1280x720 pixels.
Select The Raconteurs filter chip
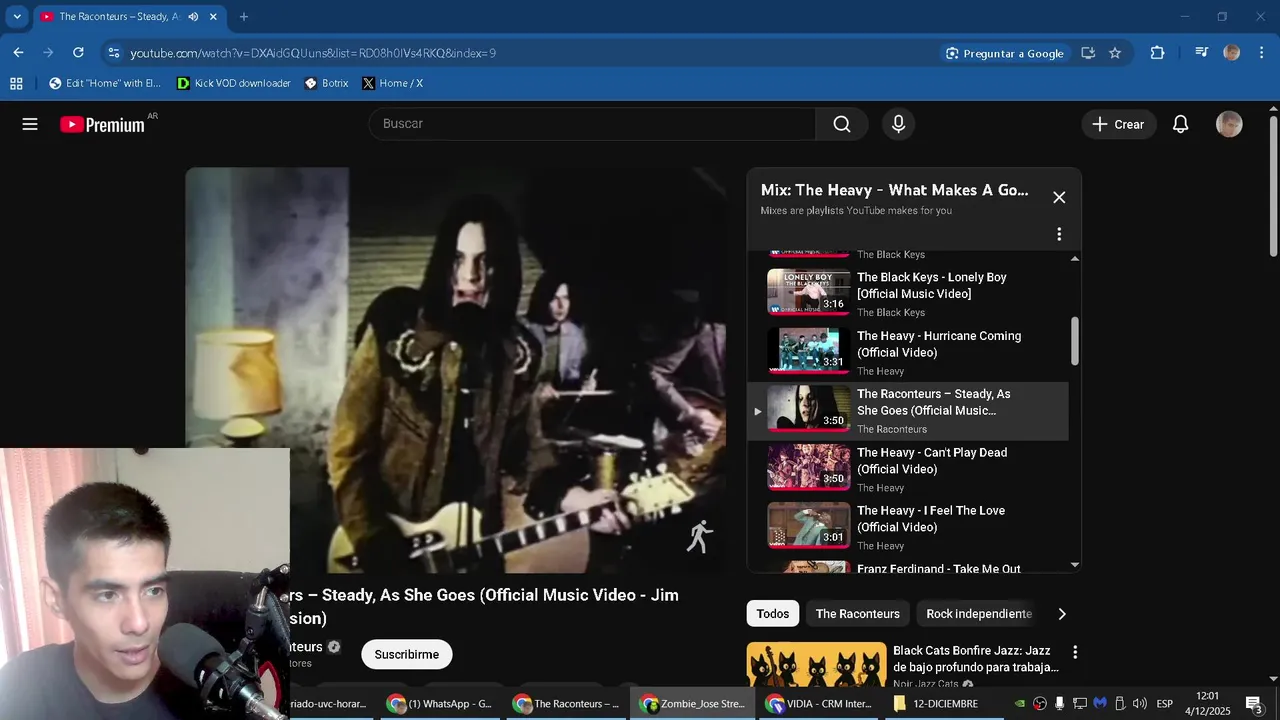858,614
